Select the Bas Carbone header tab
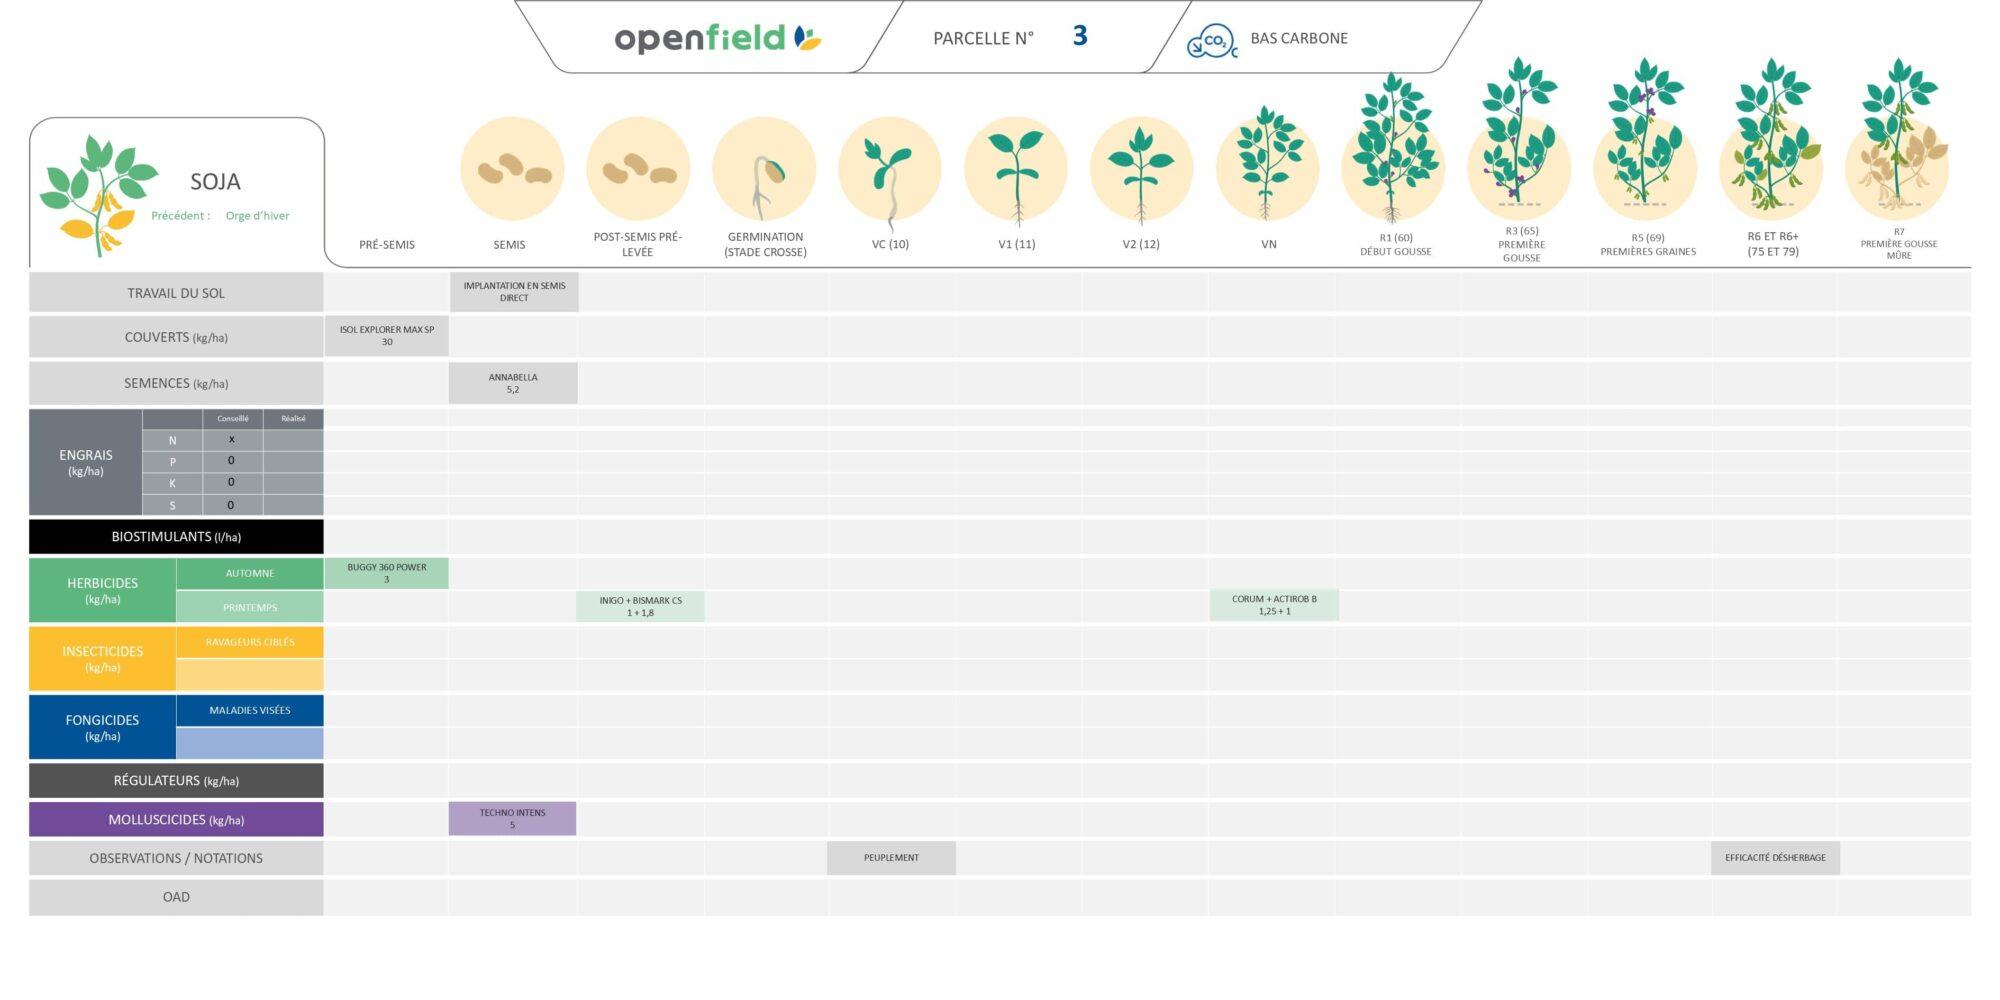 click(1298, 39)
